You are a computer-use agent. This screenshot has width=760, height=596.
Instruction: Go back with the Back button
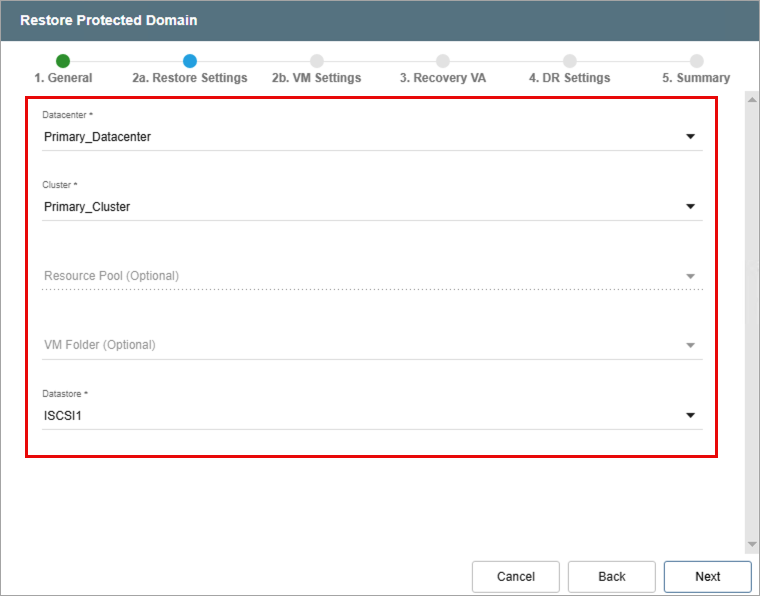pos(611,576)
